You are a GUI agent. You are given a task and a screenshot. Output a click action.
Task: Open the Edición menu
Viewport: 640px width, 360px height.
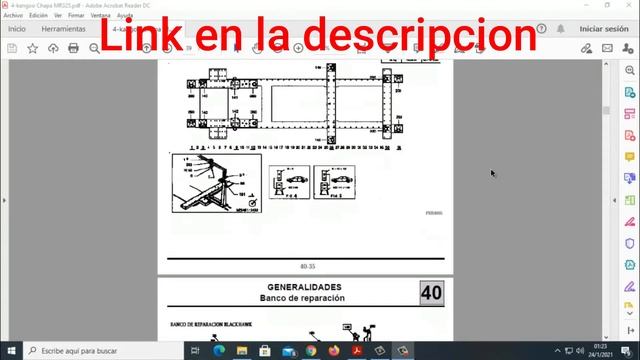click(38, 15)
